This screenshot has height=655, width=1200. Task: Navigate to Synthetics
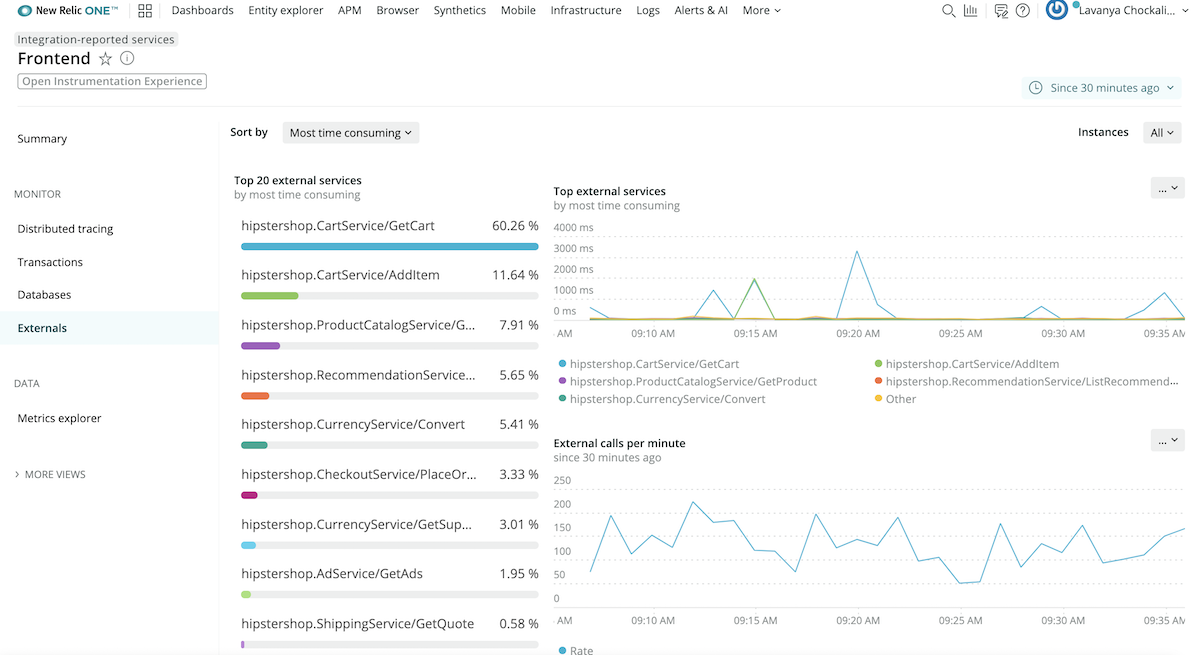460,11
